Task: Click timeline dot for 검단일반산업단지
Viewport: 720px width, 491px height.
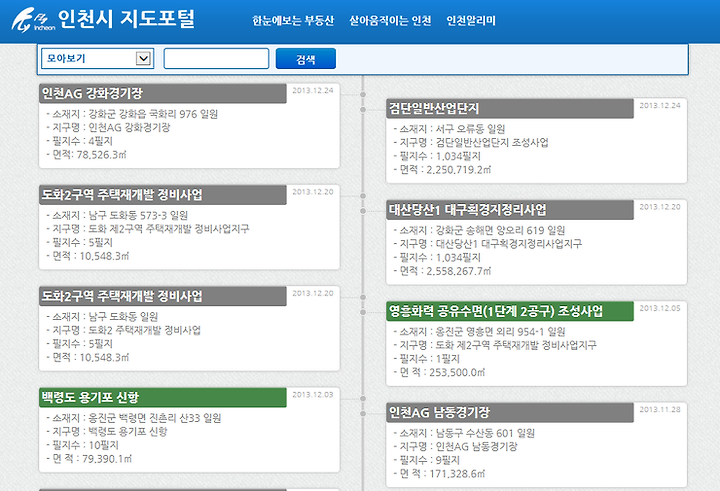Action: [x=363, y=109]
